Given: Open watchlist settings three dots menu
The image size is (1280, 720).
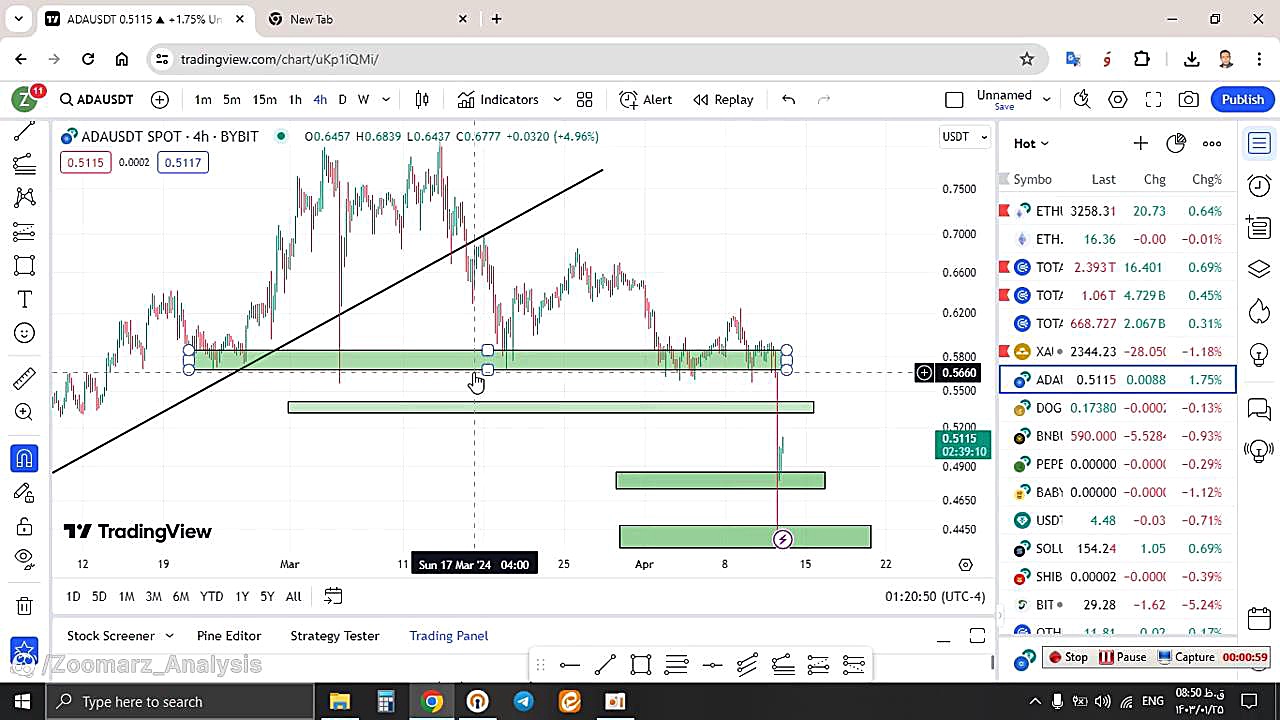Looking at the screenshot, I should pos(1212,143).
